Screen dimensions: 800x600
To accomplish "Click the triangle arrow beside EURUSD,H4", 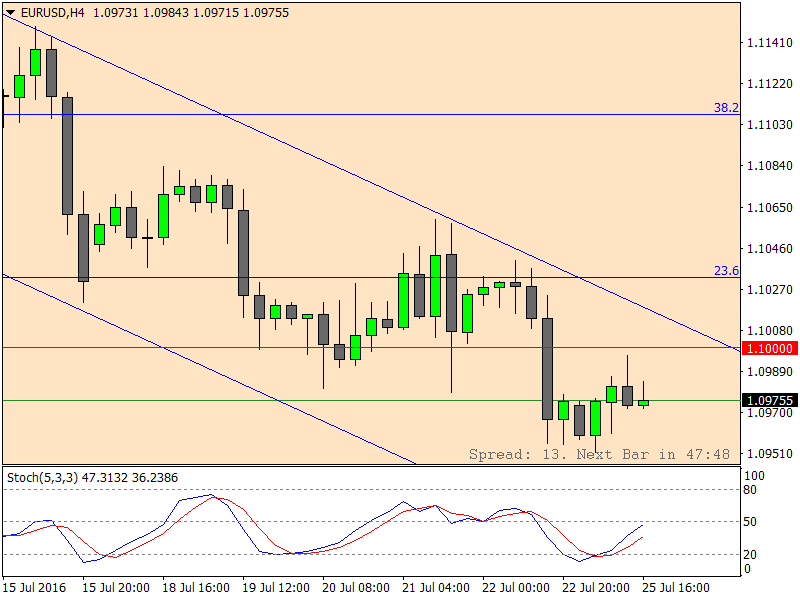I will [11, 12].
